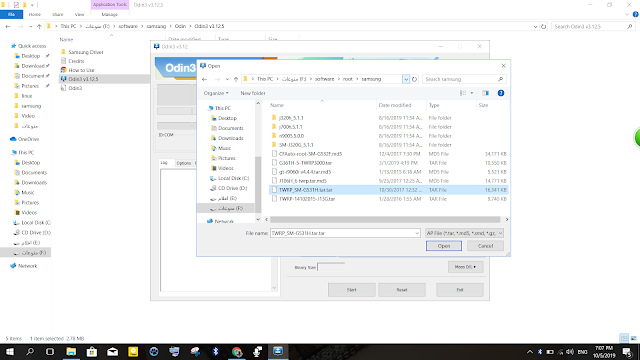Open Bluetooth icon on taskbar
640x360 pixels.
(216, 351)
